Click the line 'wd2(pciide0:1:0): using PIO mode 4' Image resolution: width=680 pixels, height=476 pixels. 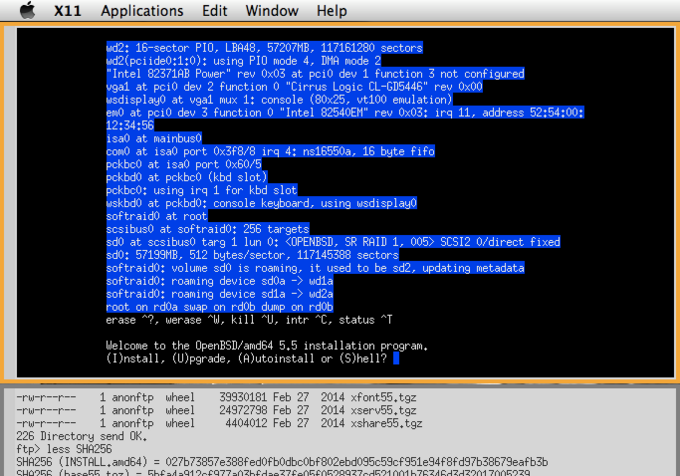pyautogui.click(x=243, y=61)
